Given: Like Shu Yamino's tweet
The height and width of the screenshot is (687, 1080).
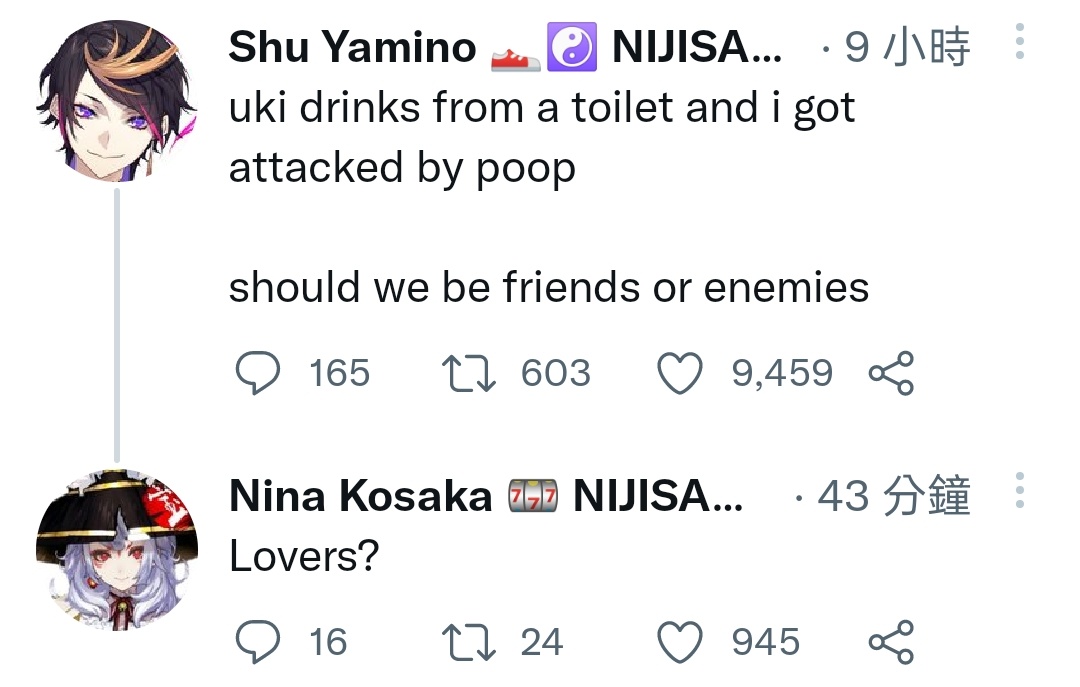Looking at the screenshot, I should 681,373.
